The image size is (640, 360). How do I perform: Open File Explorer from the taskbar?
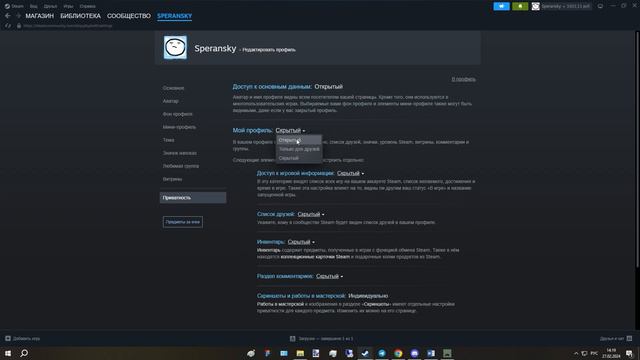(x=300, y=353)
